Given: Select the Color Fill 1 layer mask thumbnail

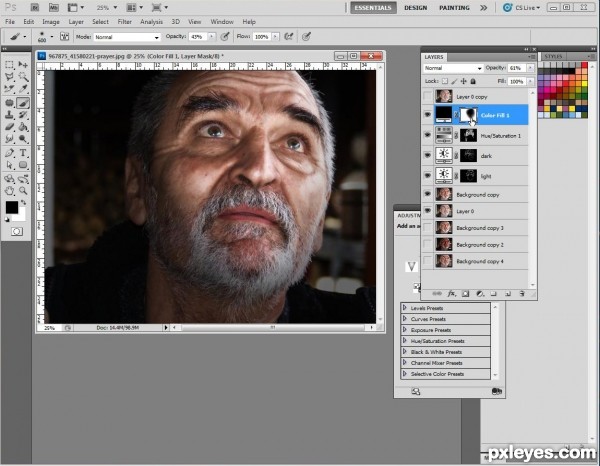Looking at the screenshot, I should click(x=468, y=115).
